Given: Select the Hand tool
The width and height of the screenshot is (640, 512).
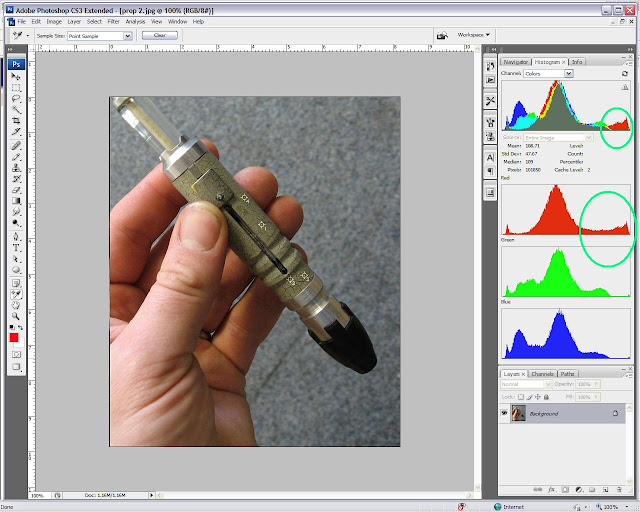Looking at the screenshot, I should point(16,305).
